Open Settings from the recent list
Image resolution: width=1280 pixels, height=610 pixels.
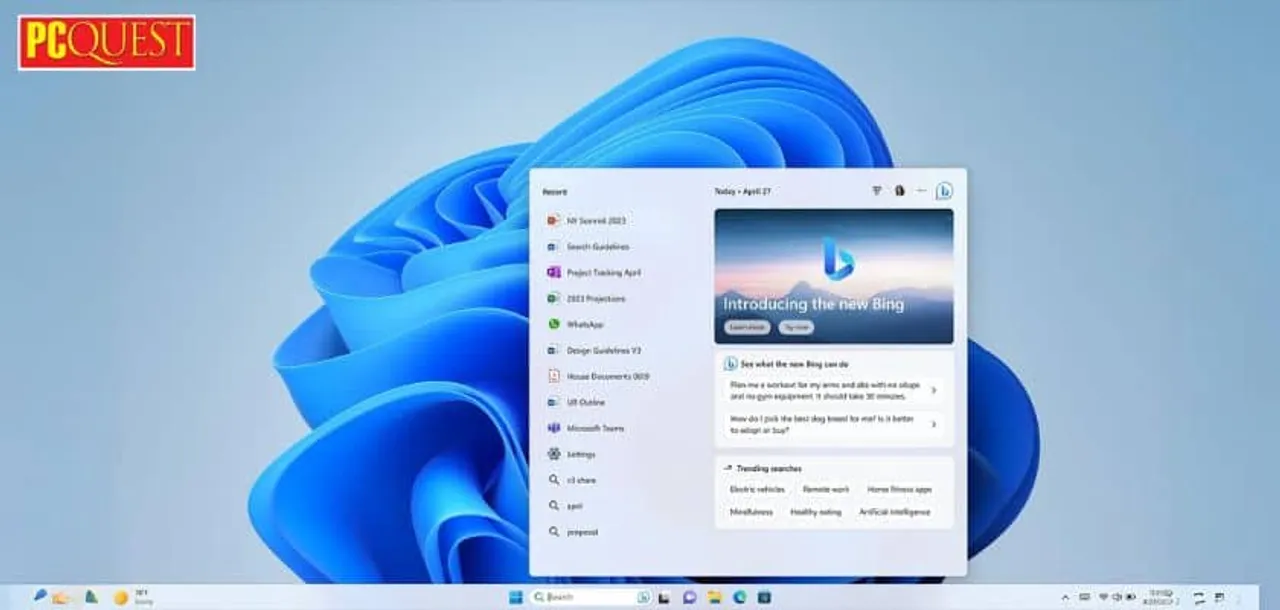(x=572, y=454)
